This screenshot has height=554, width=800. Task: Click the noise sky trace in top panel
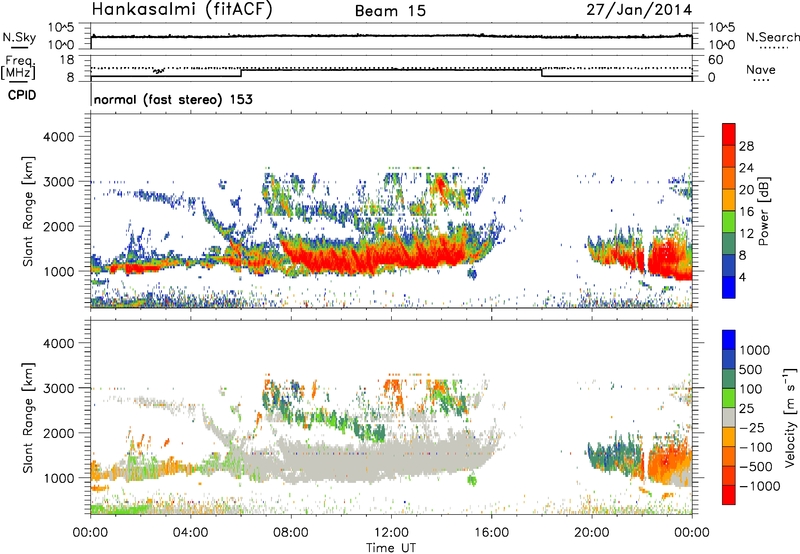pyautogui.click(x=391, y=36)
